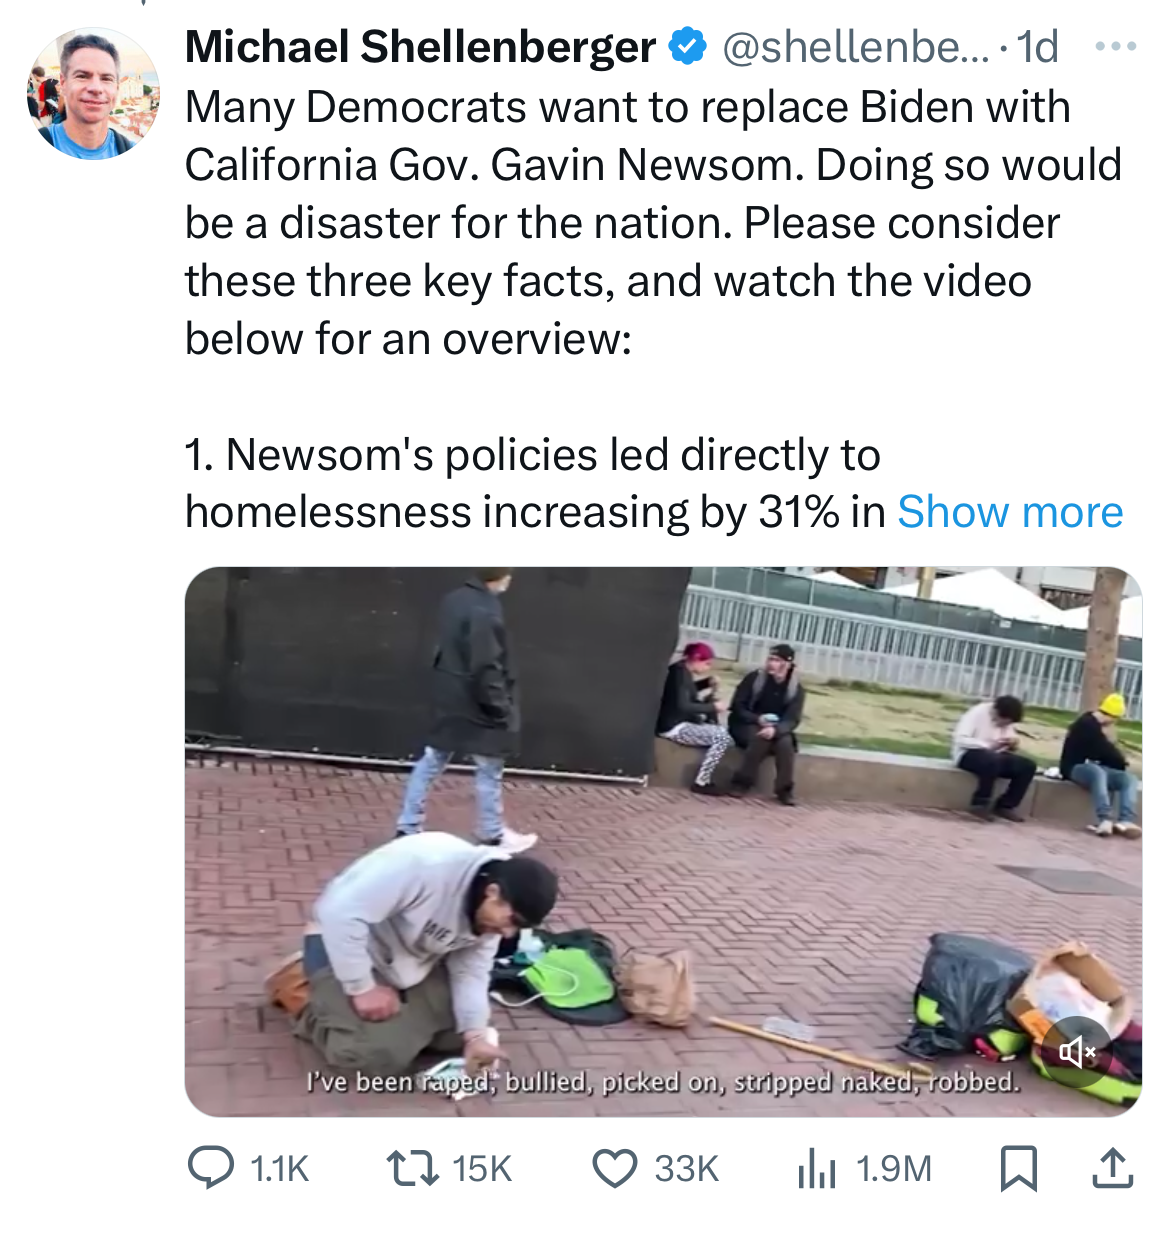Screen dimensions: 1170x1246
Task: Click the Michael Shellenberger display name
Action: tap(420, 47)
